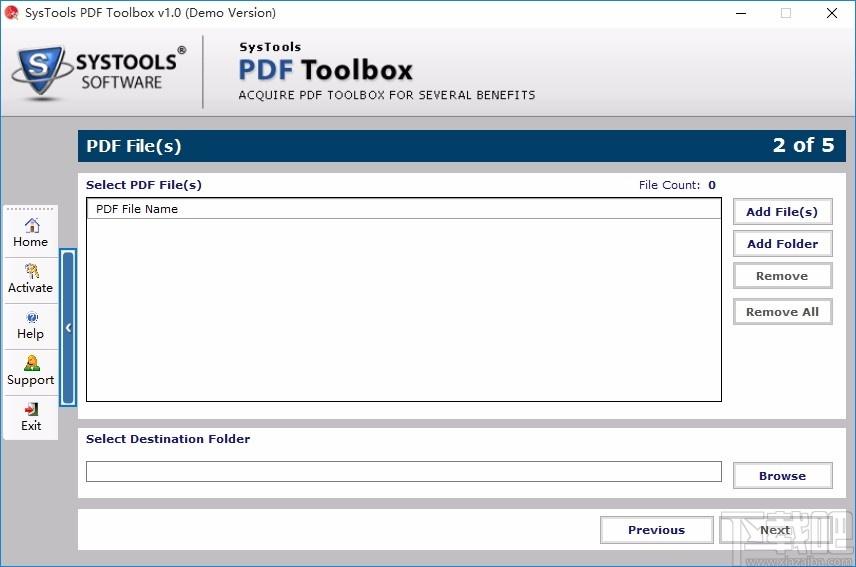Click the '2 of 5' step indicator

click(x=803, y=145)
